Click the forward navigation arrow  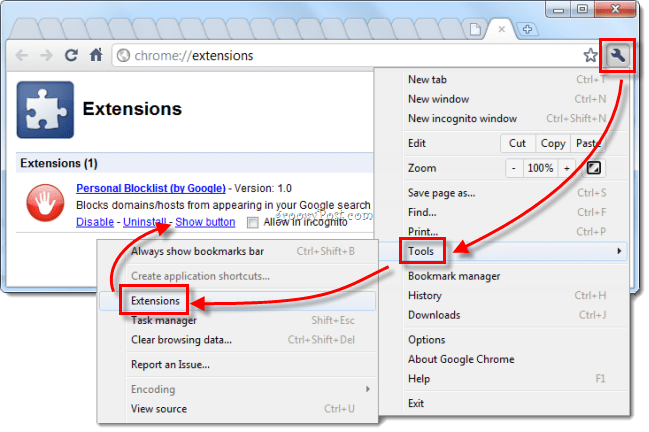(46, 55)
